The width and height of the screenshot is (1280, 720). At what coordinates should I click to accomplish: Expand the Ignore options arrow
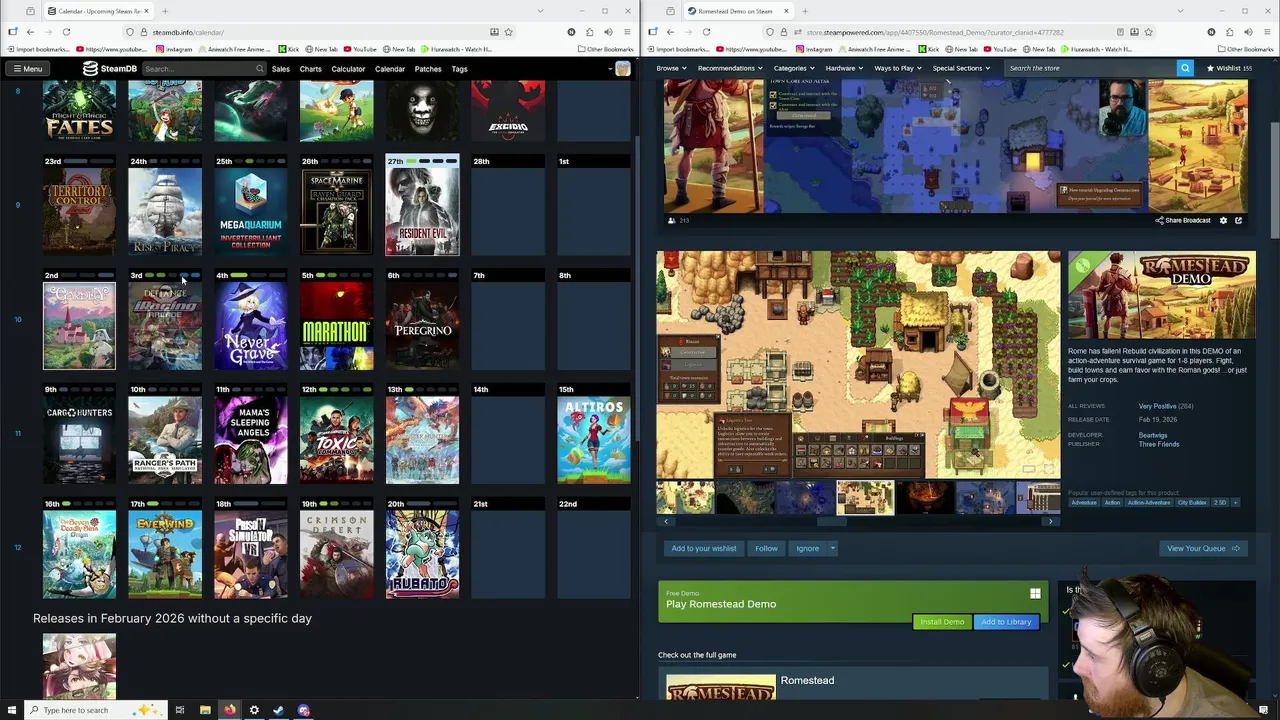pos(833,548)
